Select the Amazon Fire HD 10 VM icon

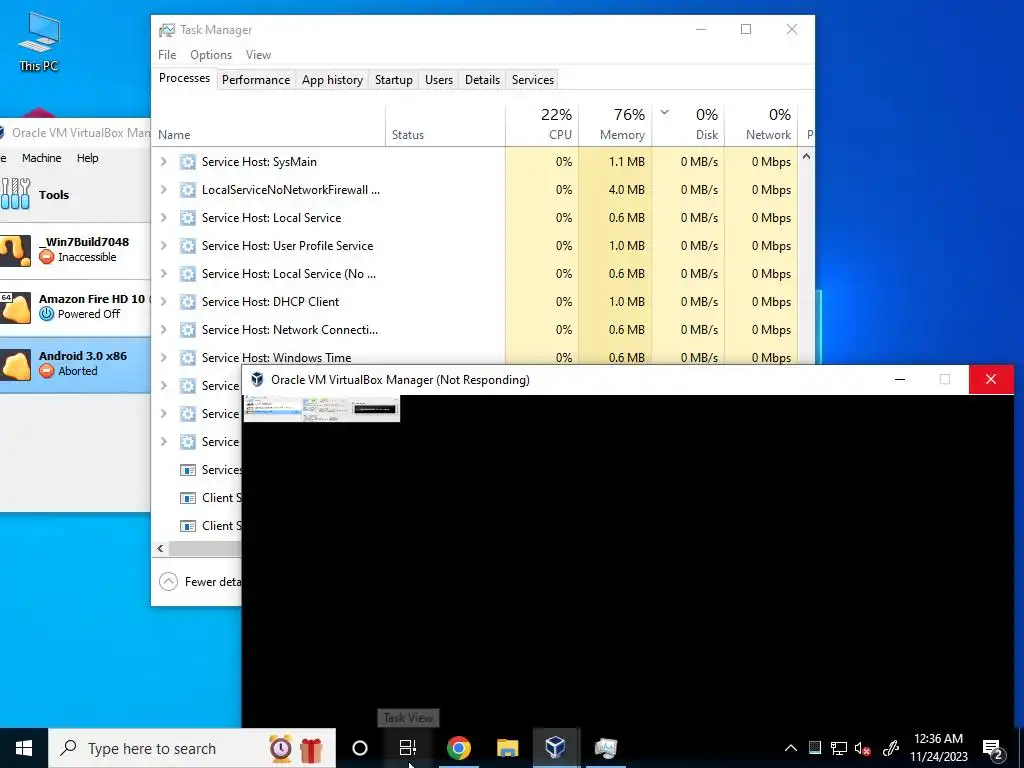(x=15, y=307)
